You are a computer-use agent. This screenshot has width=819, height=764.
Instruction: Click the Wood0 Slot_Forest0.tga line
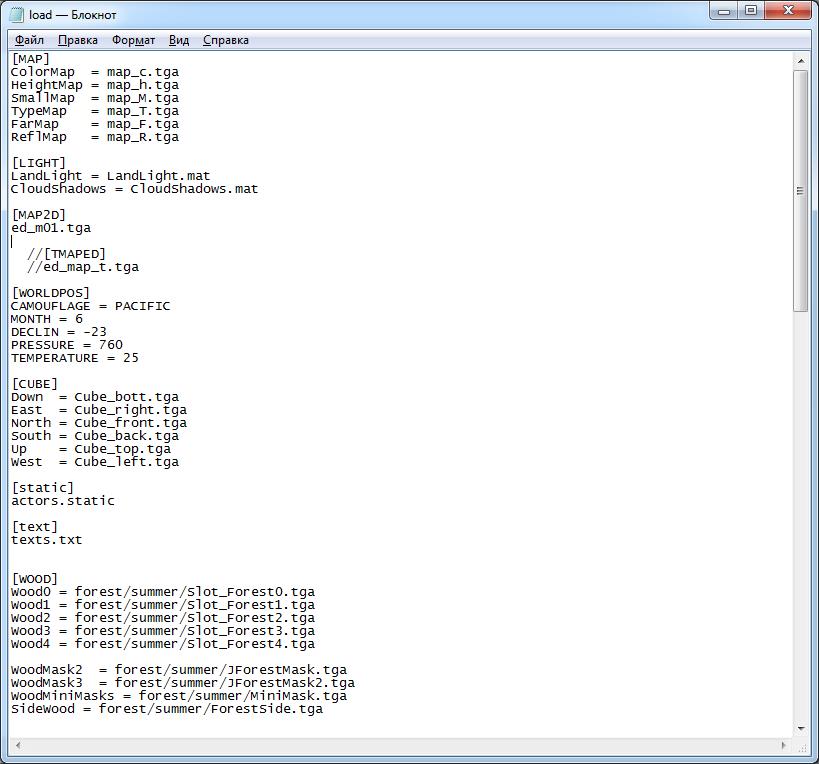(163, 592)
